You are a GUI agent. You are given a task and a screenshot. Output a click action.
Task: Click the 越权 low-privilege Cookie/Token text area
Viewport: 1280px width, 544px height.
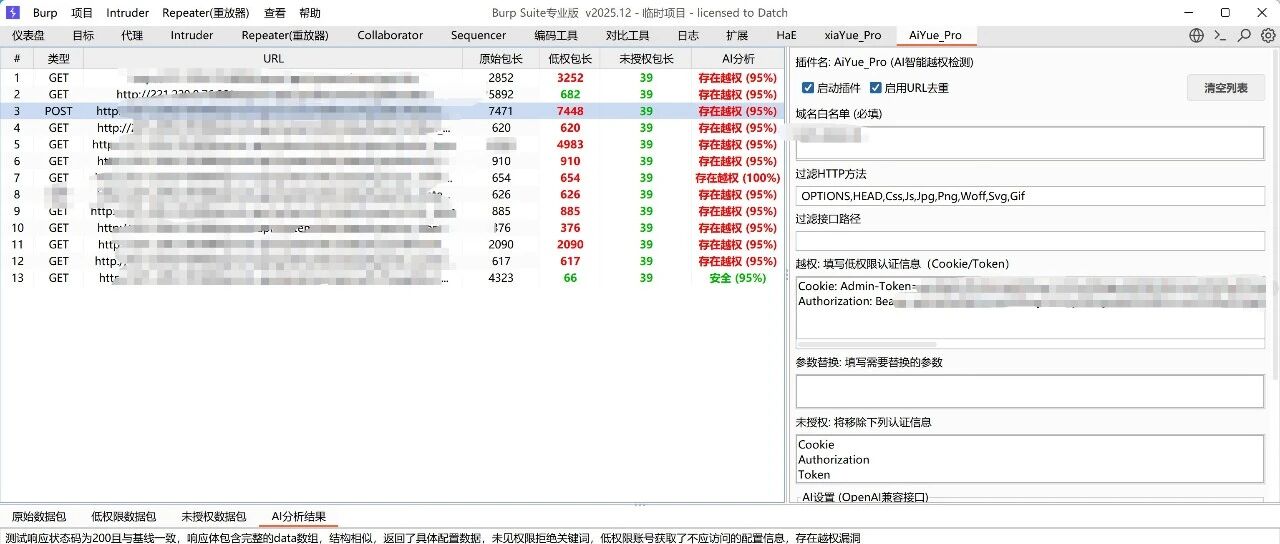pyautogui.click(x=1030, y=307)
